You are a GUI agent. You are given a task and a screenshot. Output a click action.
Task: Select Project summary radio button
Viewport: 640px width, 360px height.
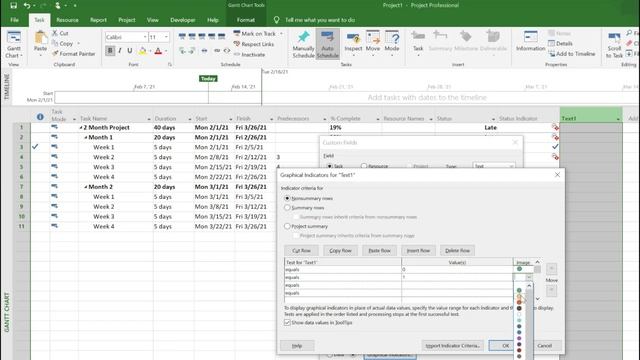287,226
